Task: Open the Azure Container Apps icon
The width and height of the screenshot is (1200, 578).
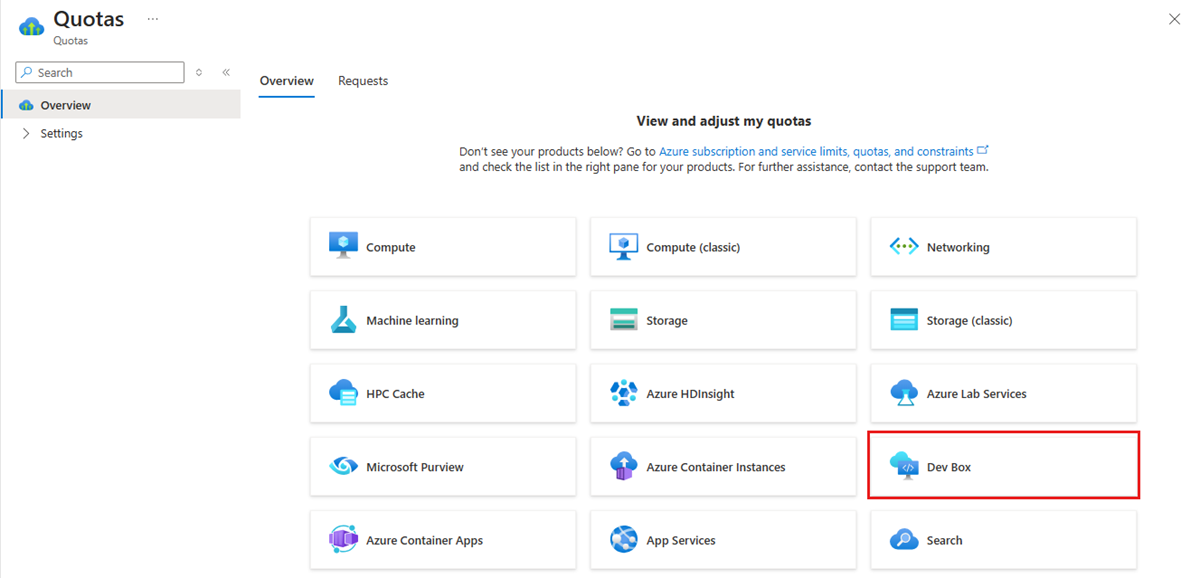Action: coord(343,540)
